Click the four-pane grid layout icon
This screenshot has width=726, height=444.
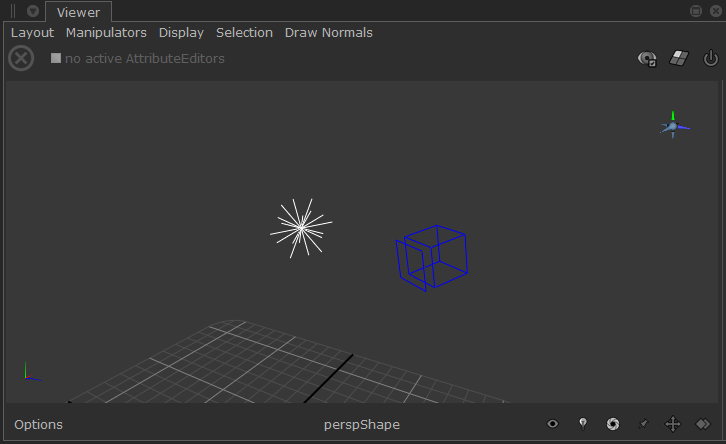tap(679, 58)
